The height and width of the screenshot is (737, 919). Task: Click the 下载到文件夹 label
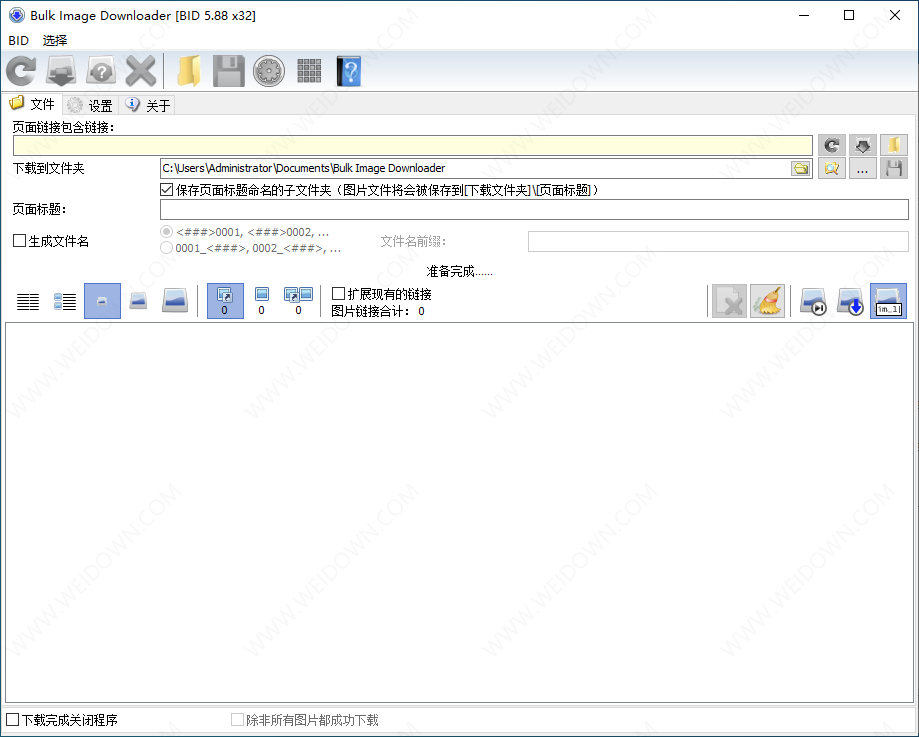tap(49, 169)
